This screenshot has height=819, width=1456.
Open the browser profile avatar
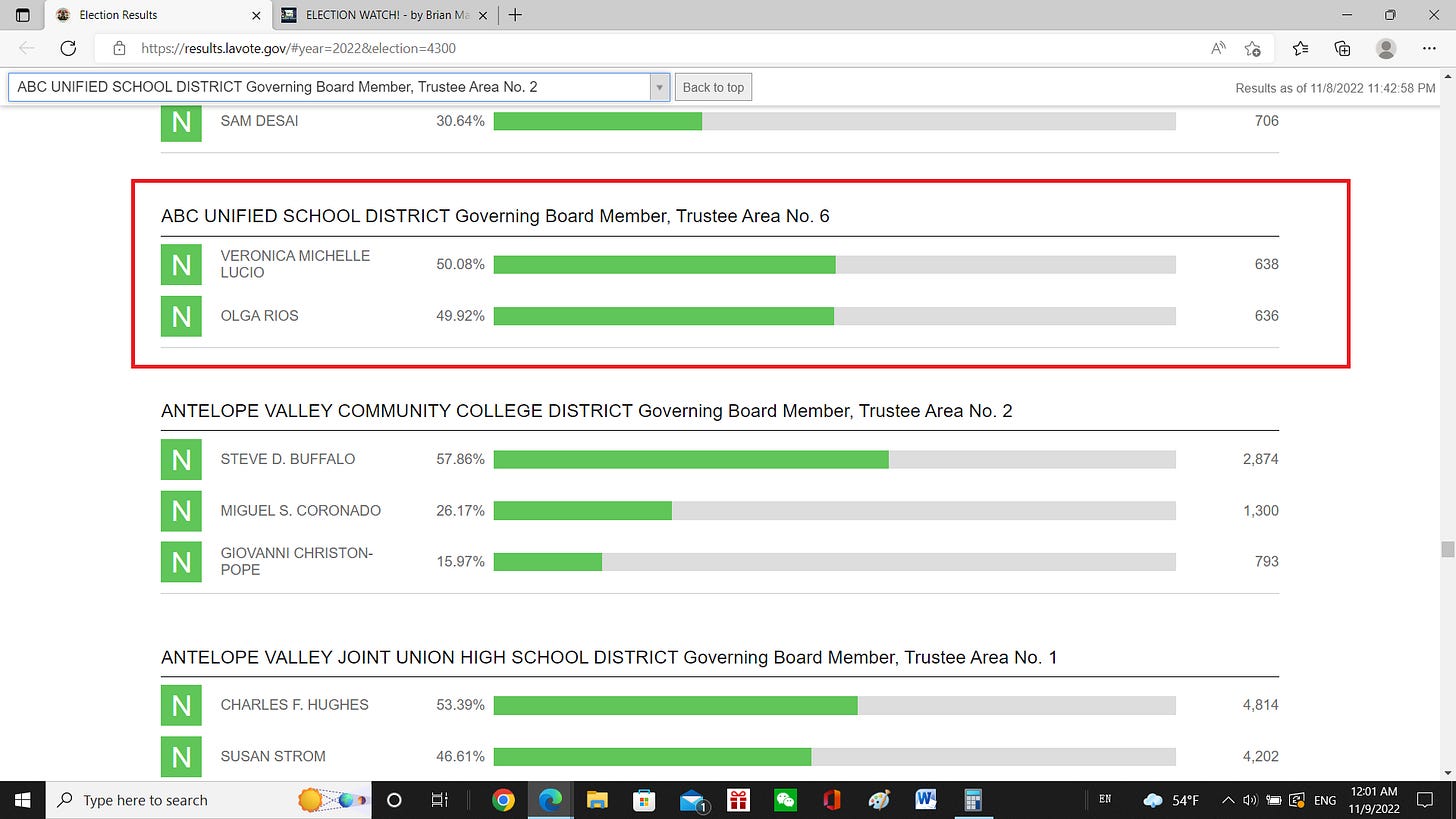1386,48
